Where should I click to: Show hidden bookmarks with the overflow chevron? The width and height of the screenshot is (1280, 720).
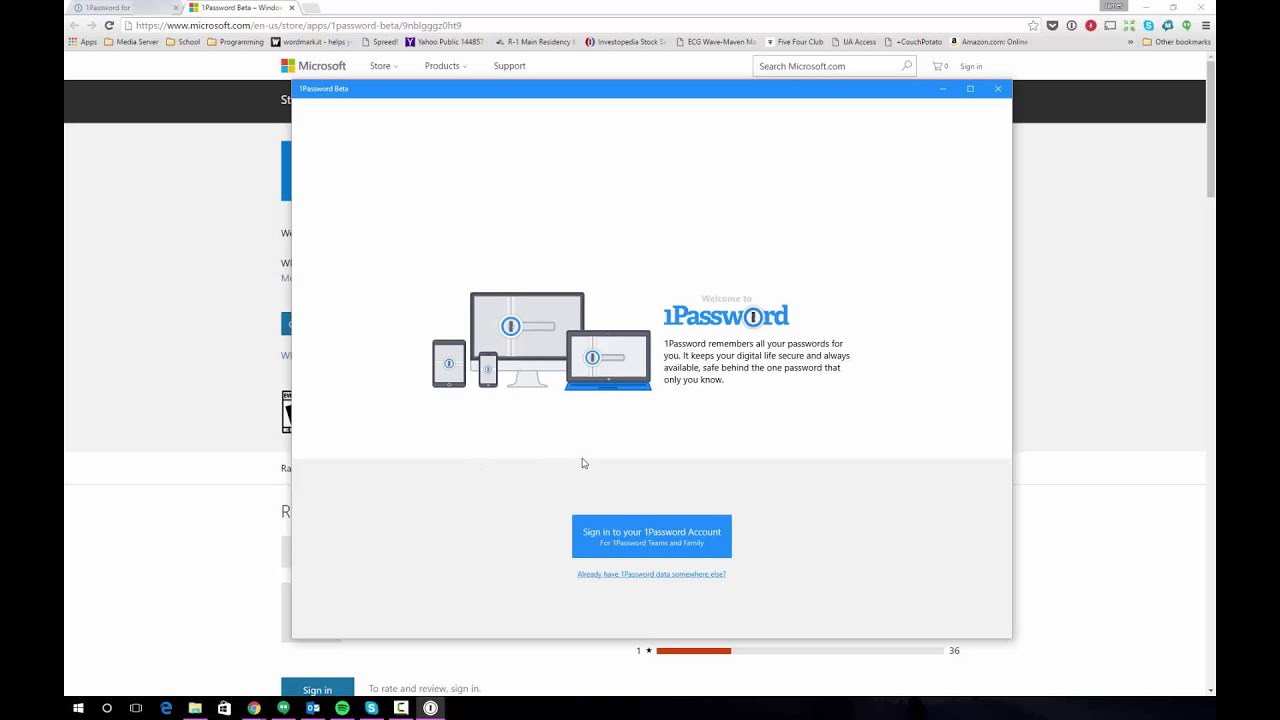pyautogui.click(x=1131, y=42)
